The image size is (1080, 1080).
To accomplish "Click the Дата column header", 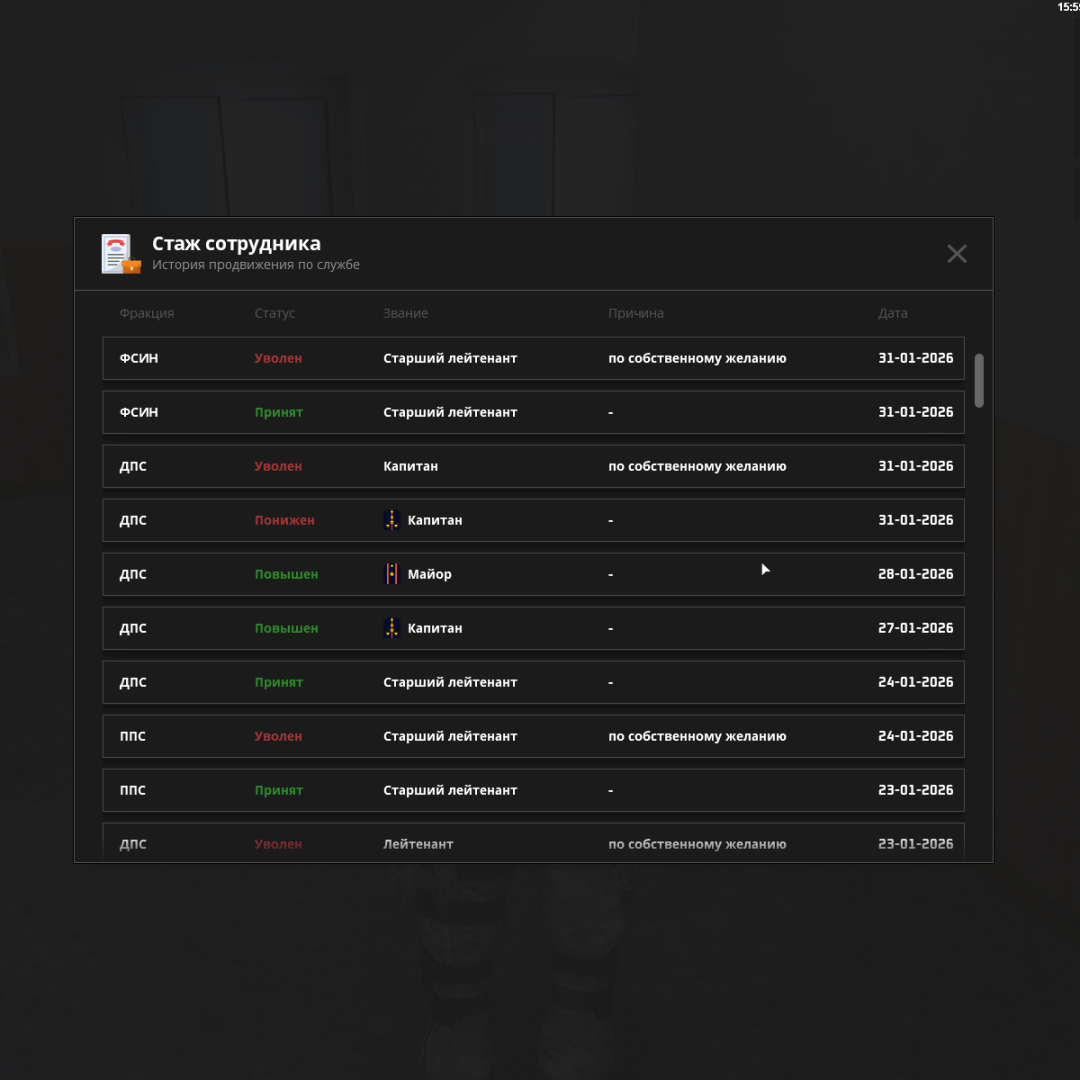I will [x=892, y=313].
